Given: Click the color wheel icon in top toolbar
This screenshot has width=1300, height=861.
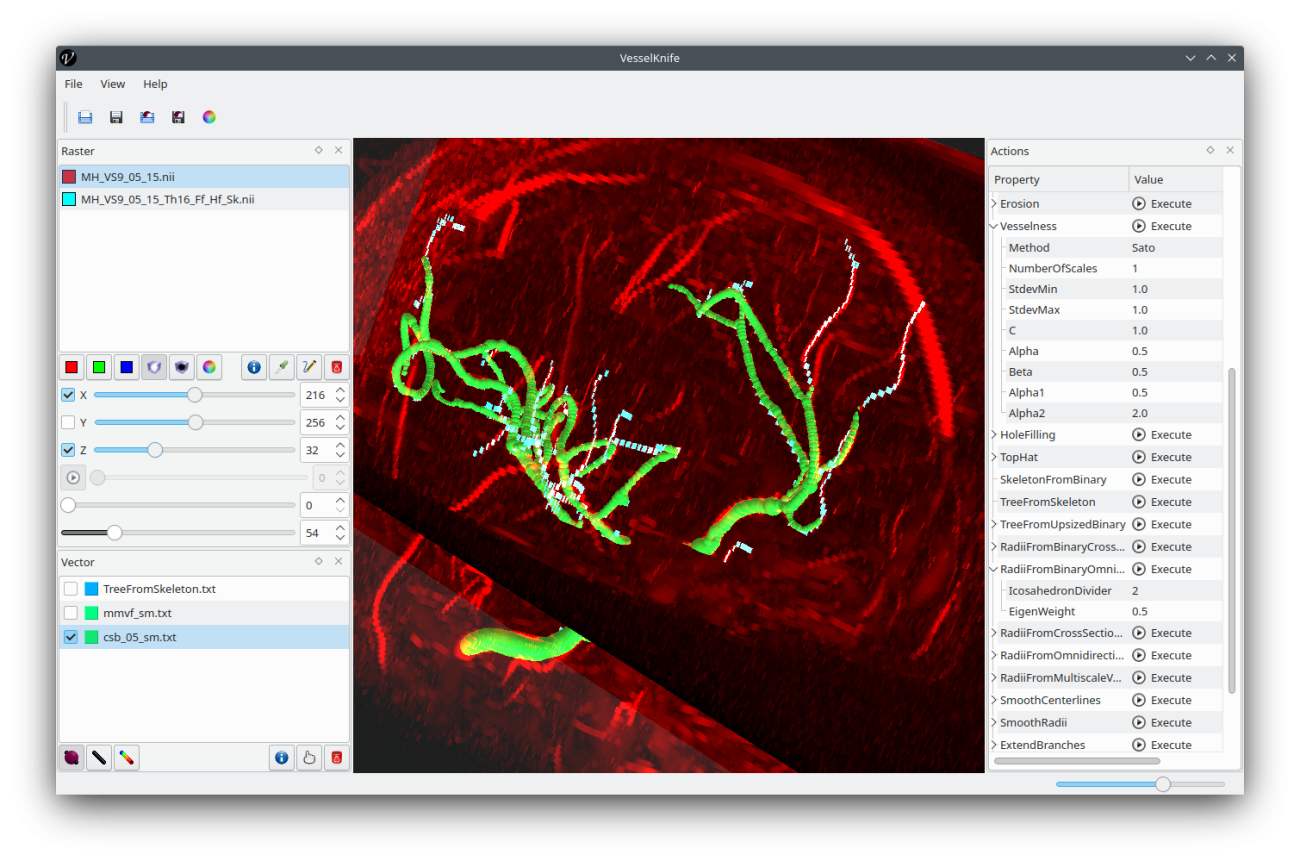Looking at the screenshot, I should point(209,117).
